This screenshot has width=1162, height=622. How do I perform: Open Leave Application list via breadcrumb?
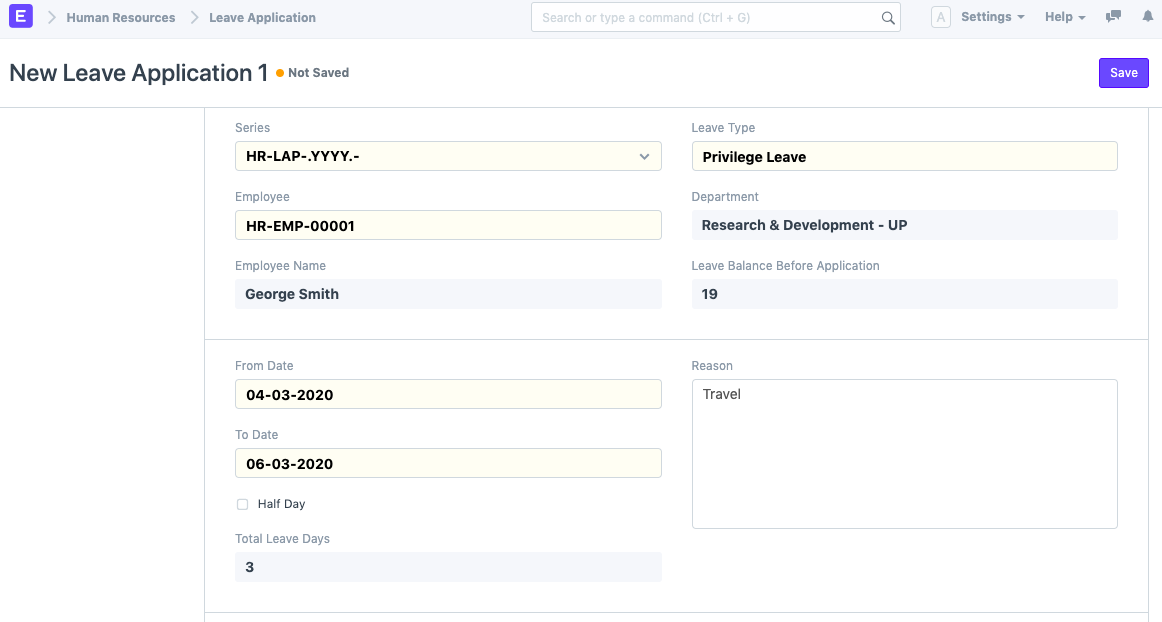tap(261, 17)
